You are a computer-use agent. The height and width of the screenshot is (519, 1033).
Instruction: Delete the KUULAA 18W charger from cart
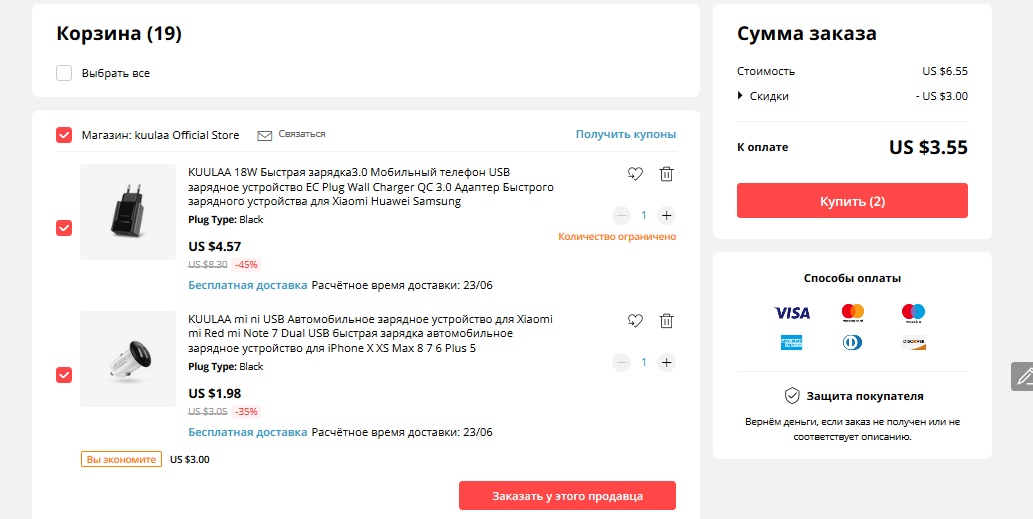pyautogui.click(x=667, y=174)
